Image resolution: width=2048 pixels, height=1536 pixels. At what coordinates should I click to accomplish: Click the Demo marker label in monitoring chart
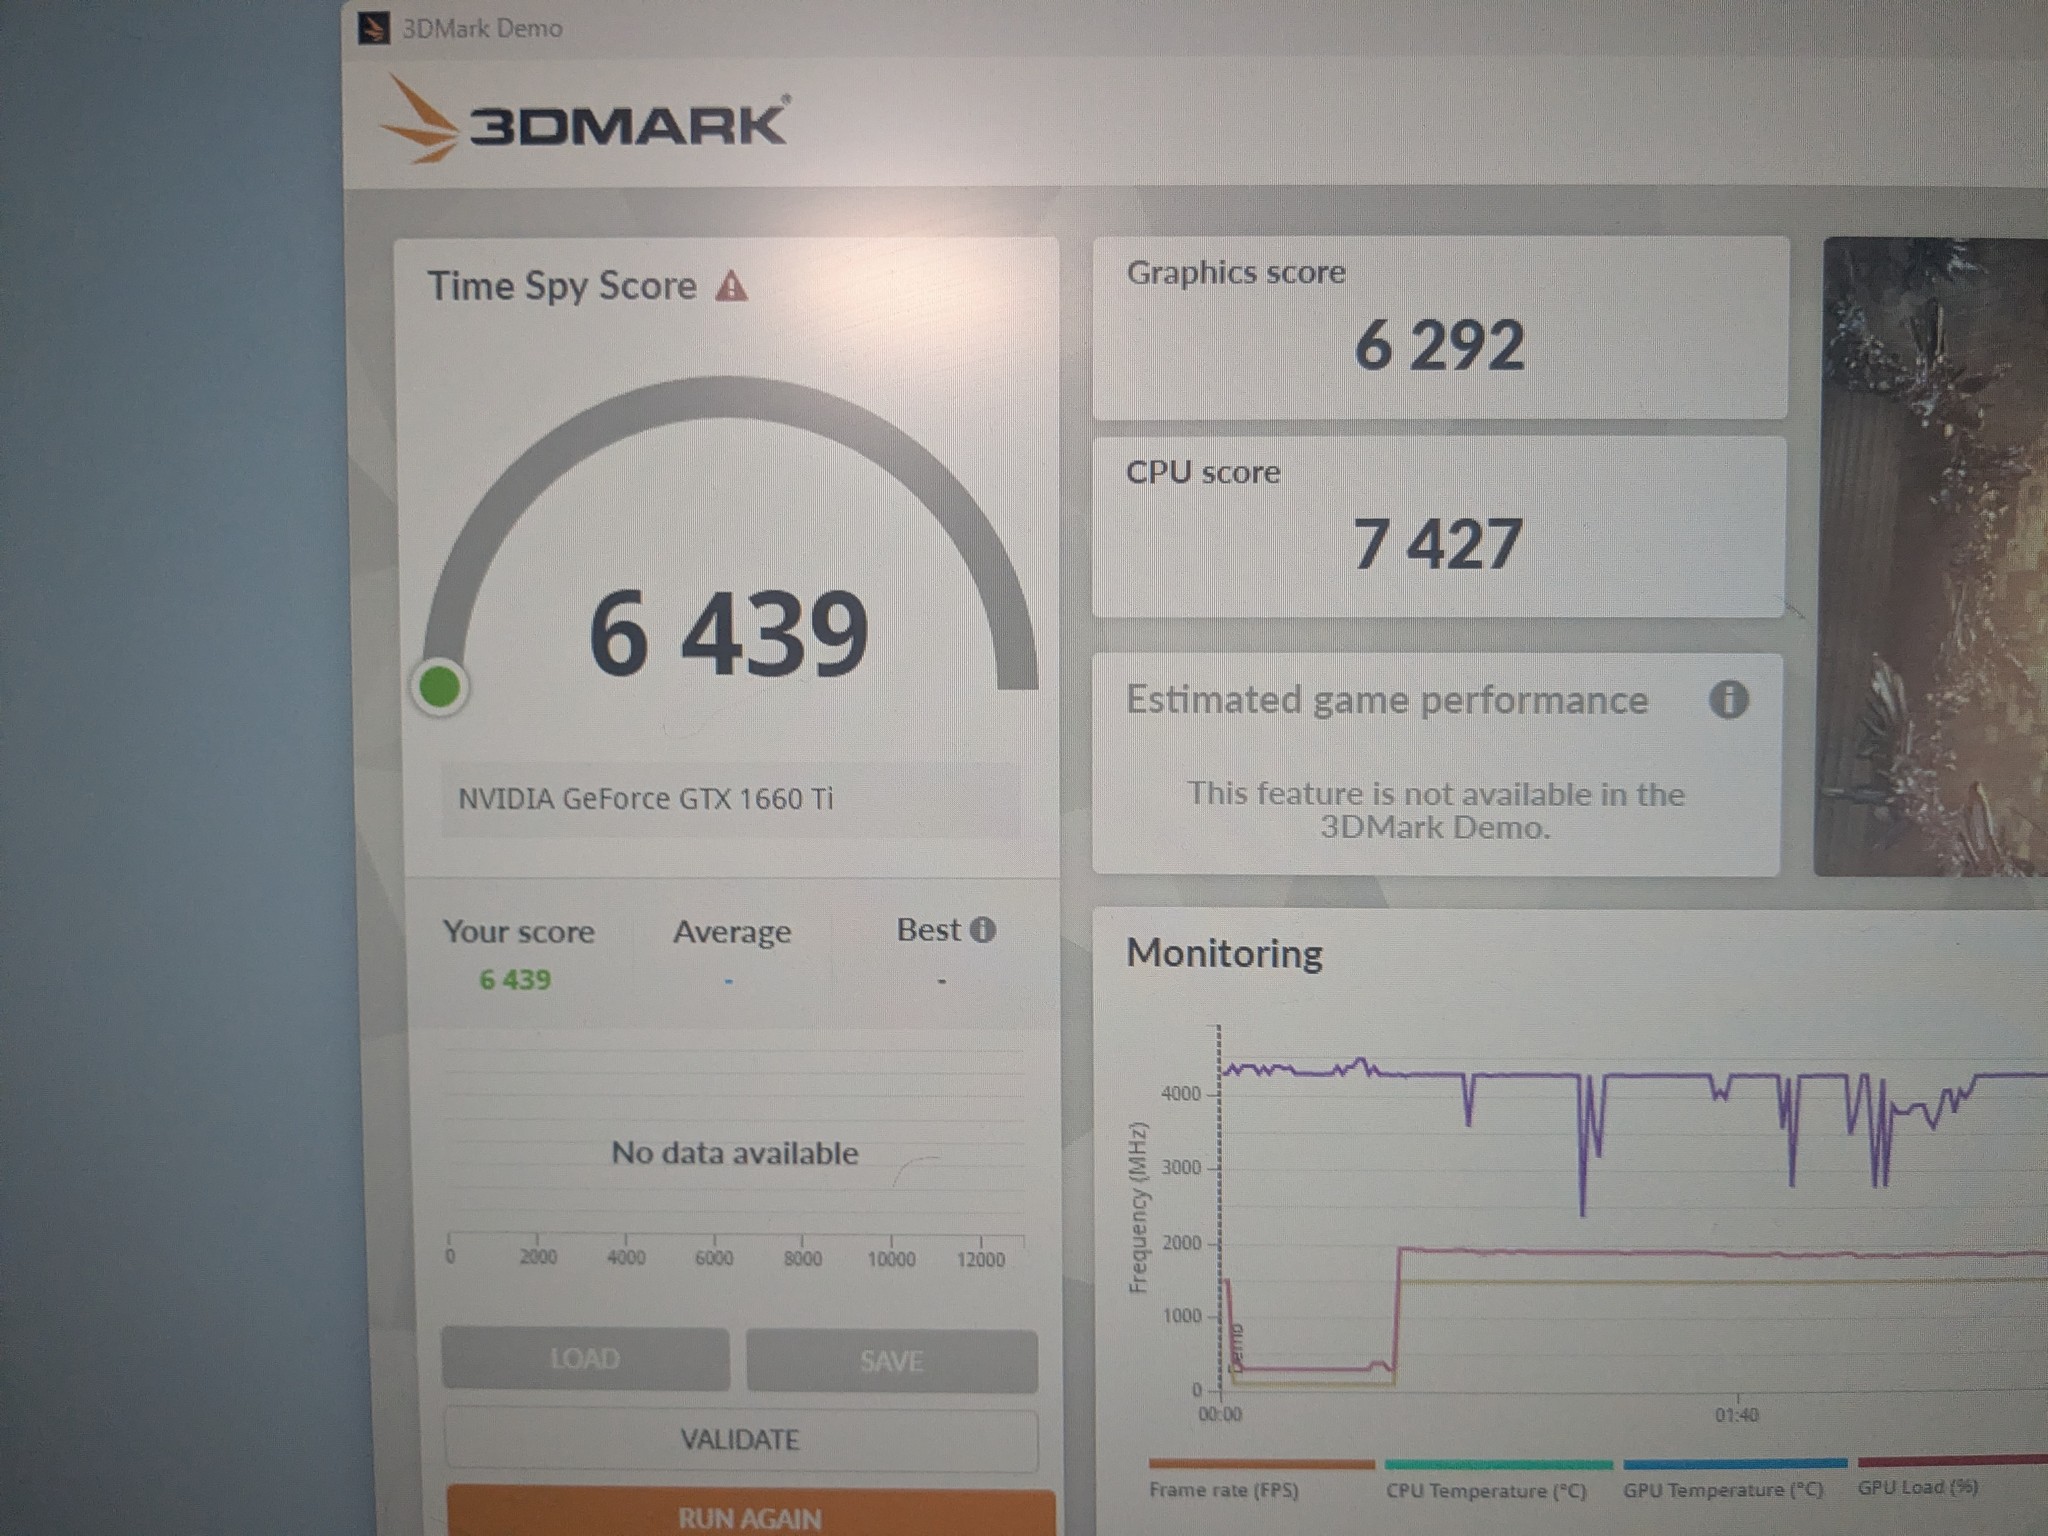1237,1348
